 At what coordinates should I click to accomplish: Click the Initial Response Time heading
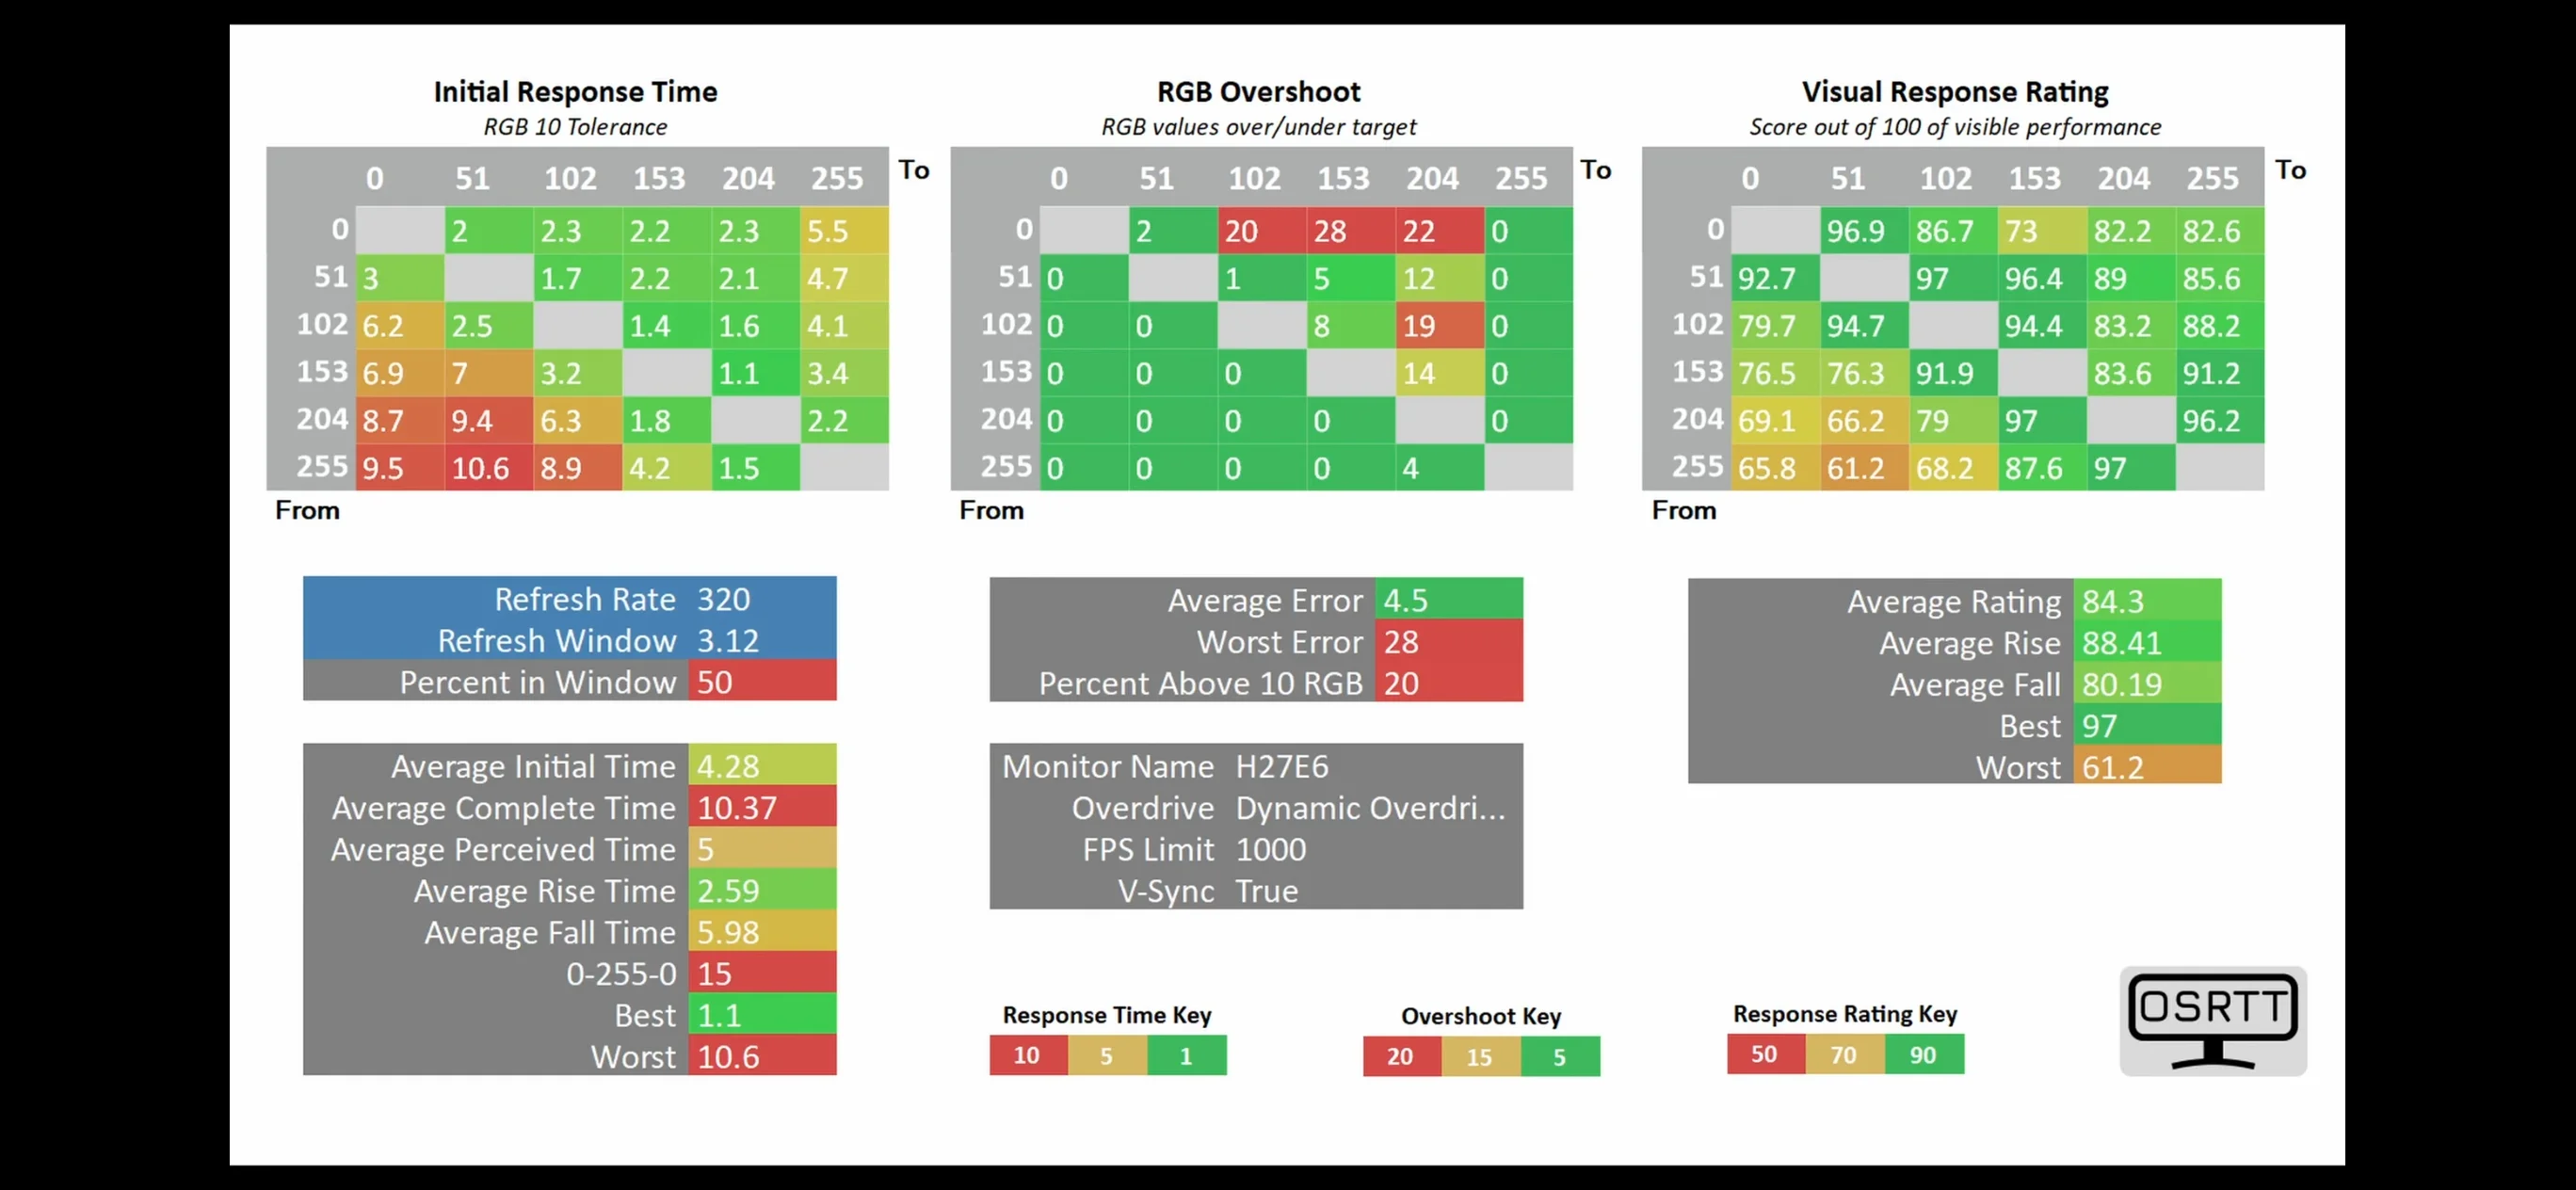point(575,92)
